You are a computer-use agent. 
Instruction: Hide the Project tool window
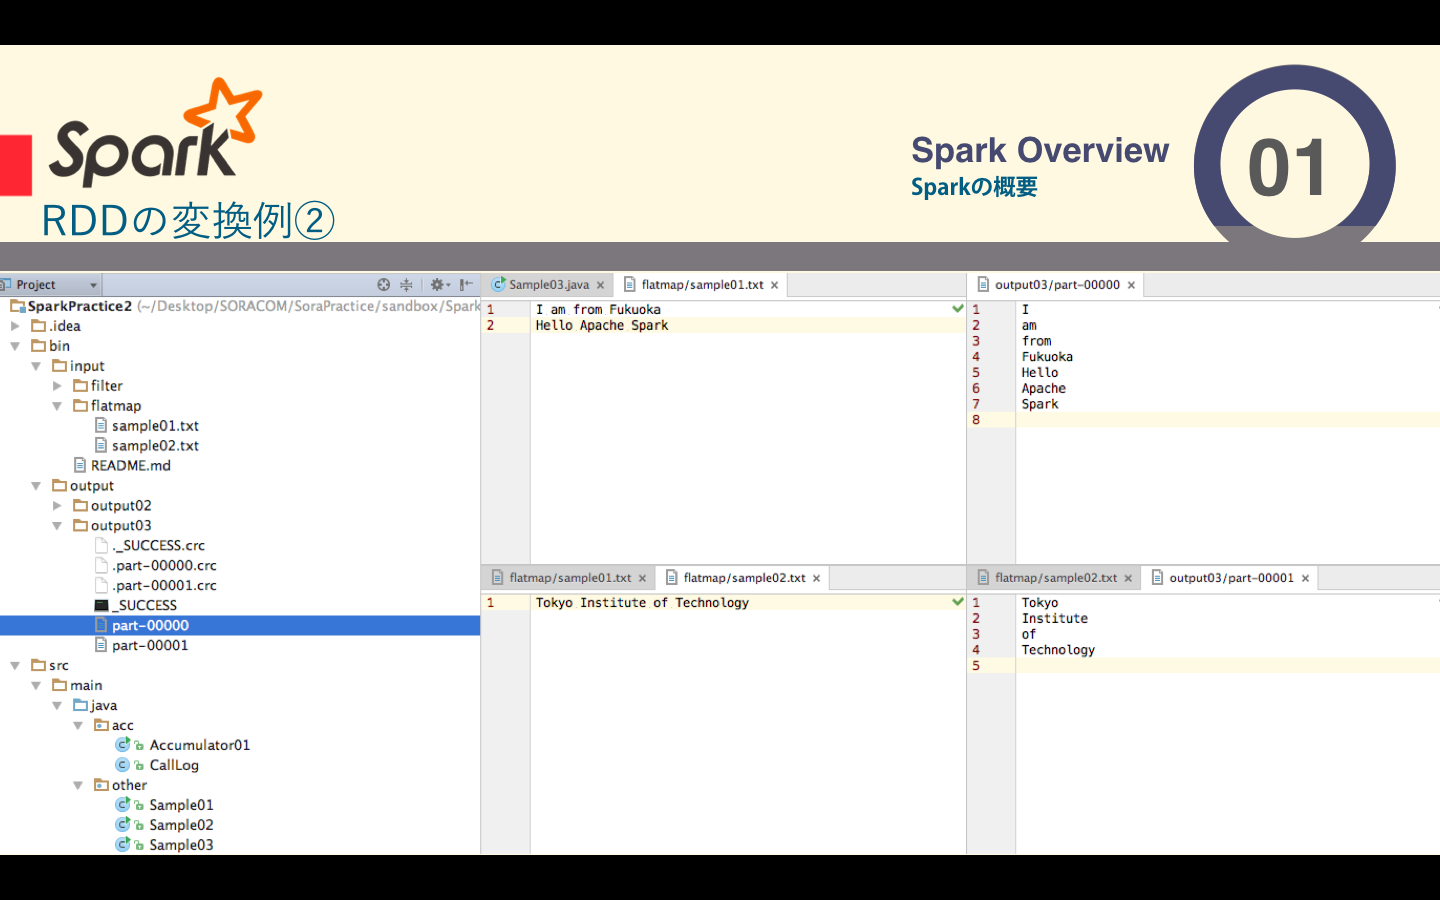[466, 284]
